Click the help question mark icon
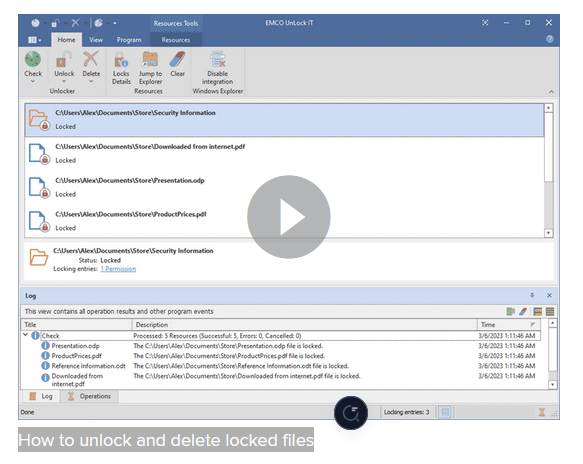 coord(550,39)
